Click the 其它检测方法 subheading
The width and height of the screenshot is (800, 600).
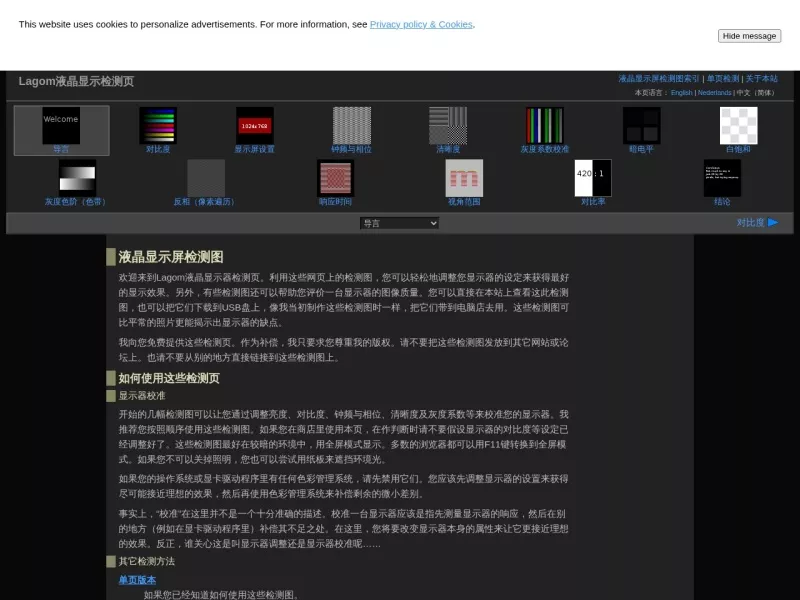point(146,562)
